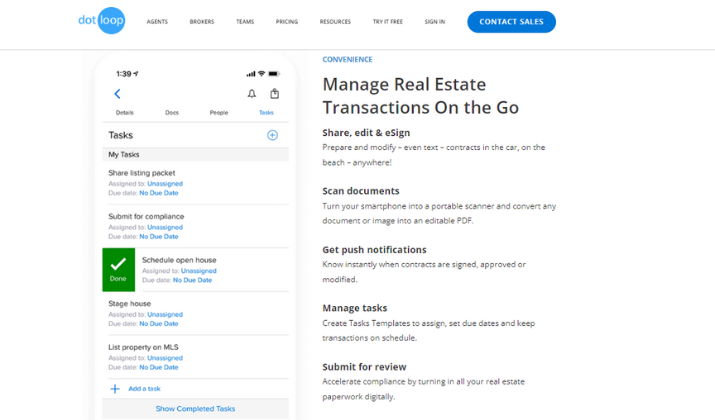Switch to the Details tab
This screenshot has width=715, height=420.
124,113
